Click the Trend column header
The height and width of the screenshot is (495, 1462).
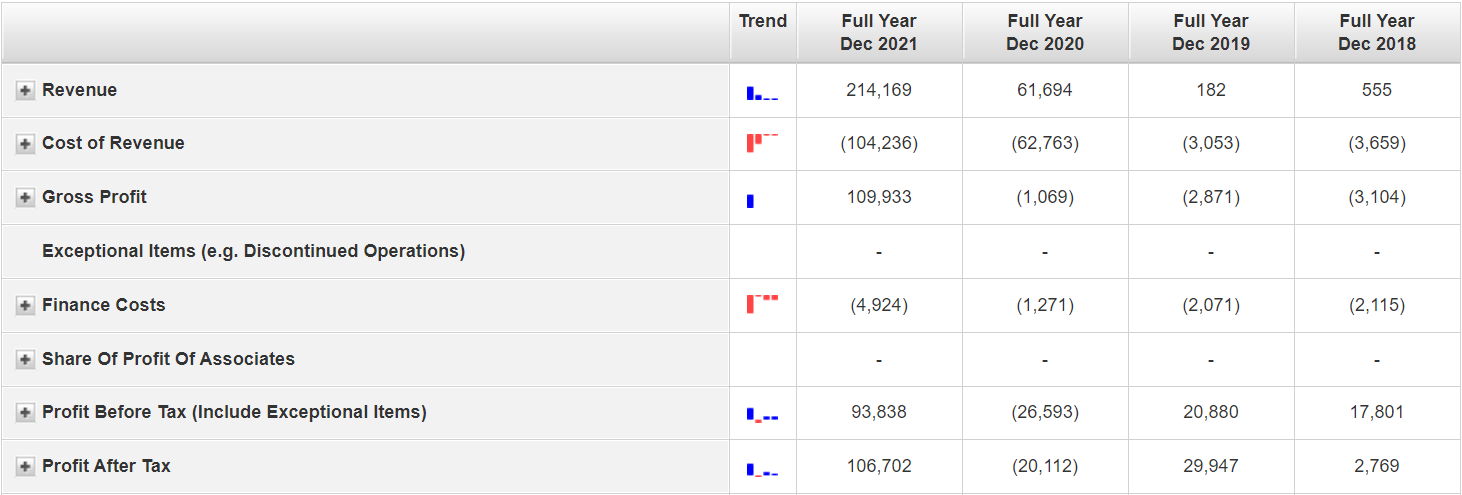(x=763, y=21)
